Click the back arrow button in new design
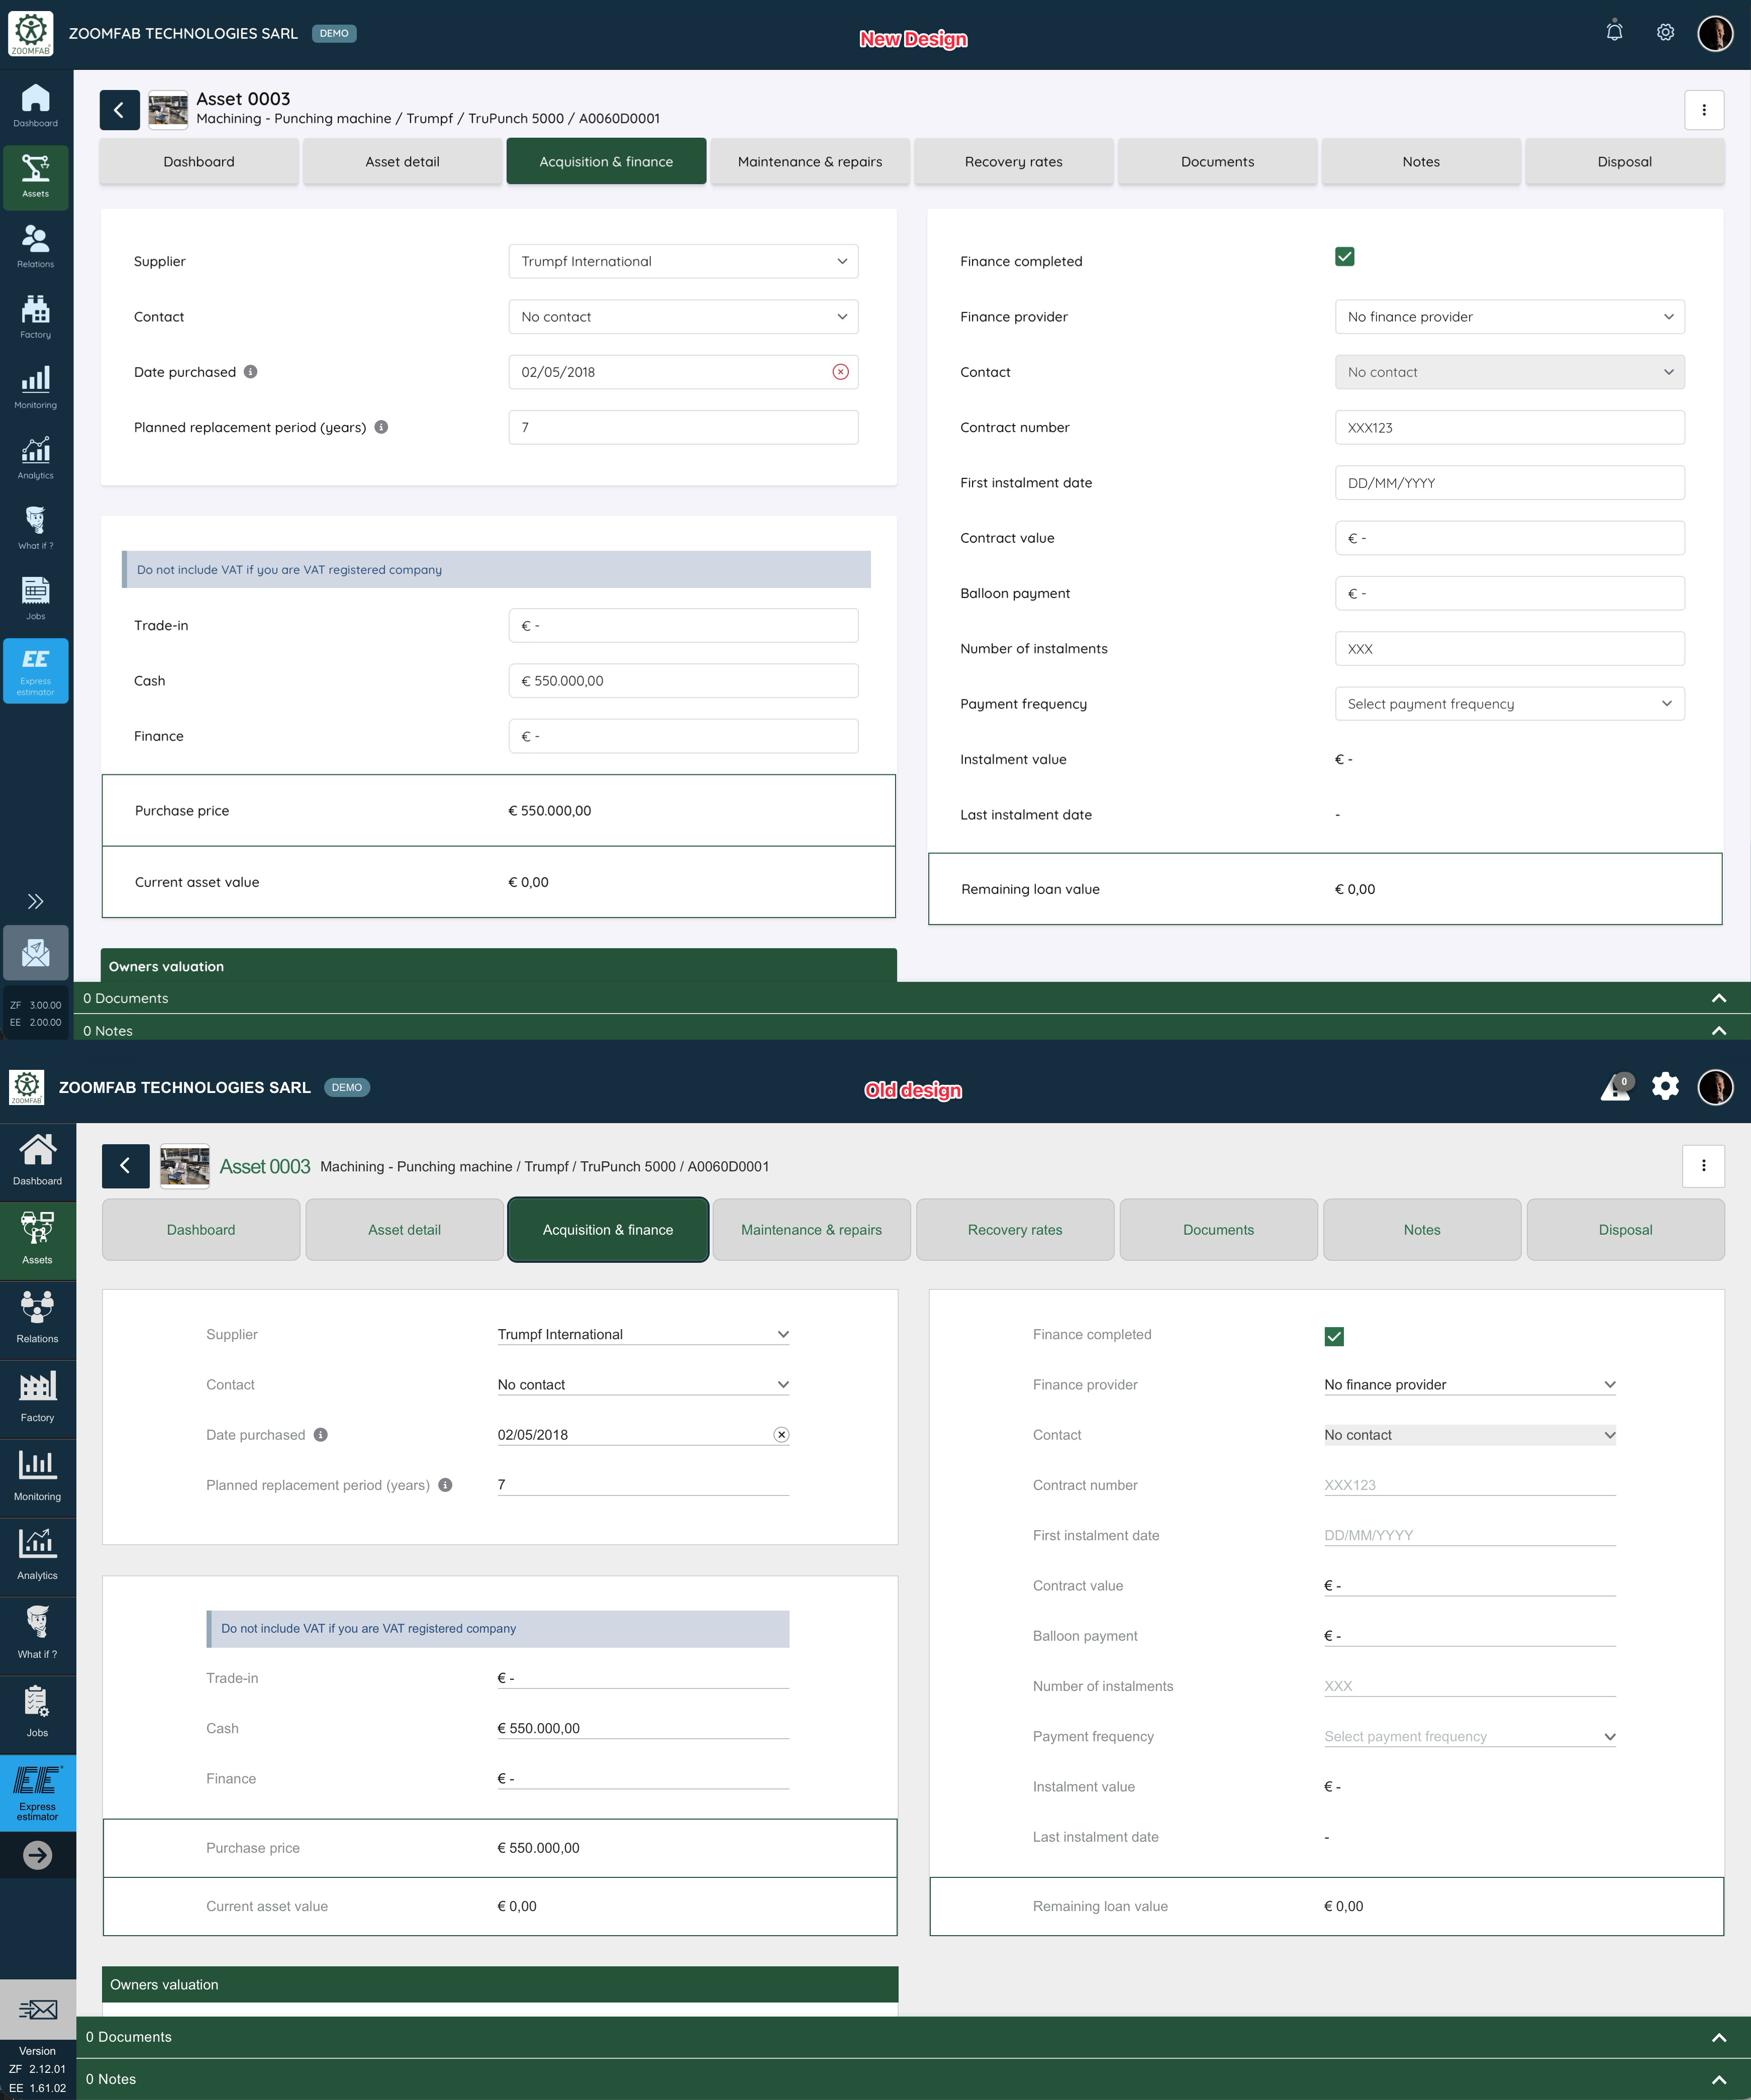 [119, 110]
